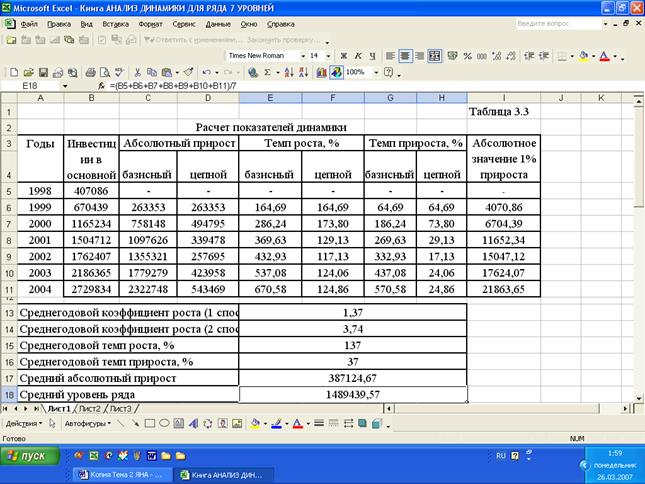645x484 pixels.
Task: Open the Вставка menu
Action: tap(116, 24)
